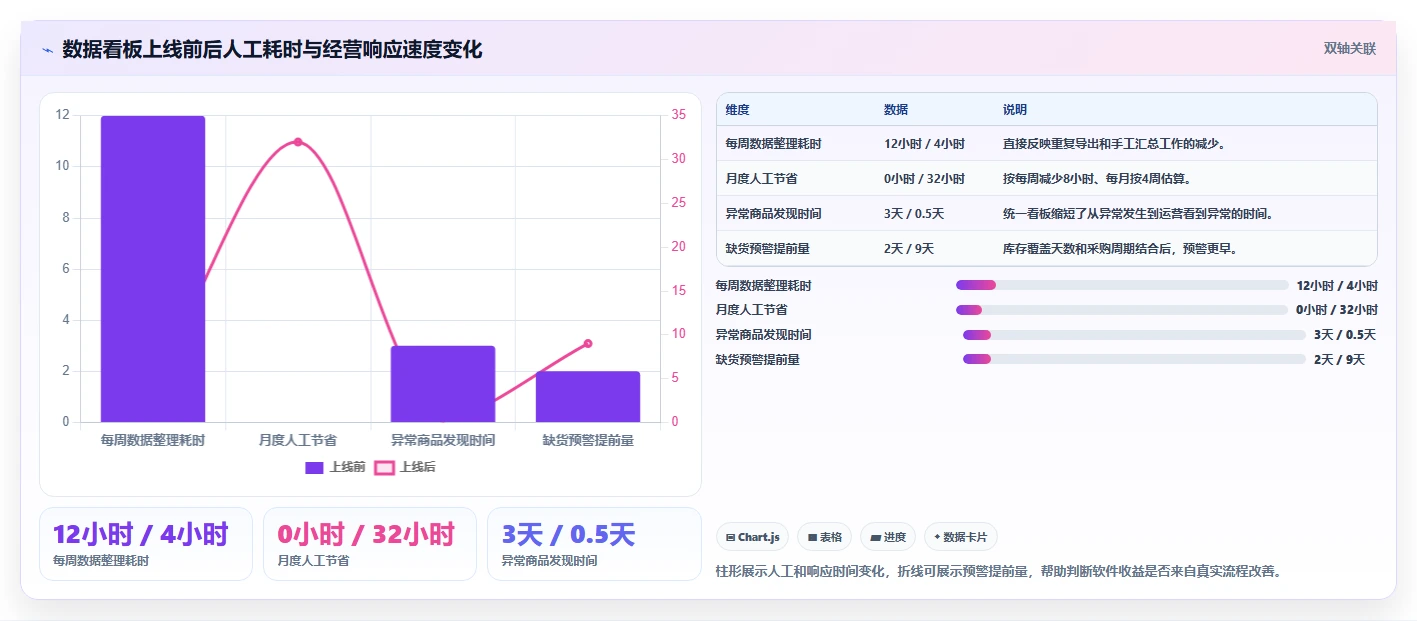Image resolution: width=1417 pixels, height=621 pixels.
Task: Click the 月度人工节省 x-axis label under the chart
Action: [x=298, y=440]
